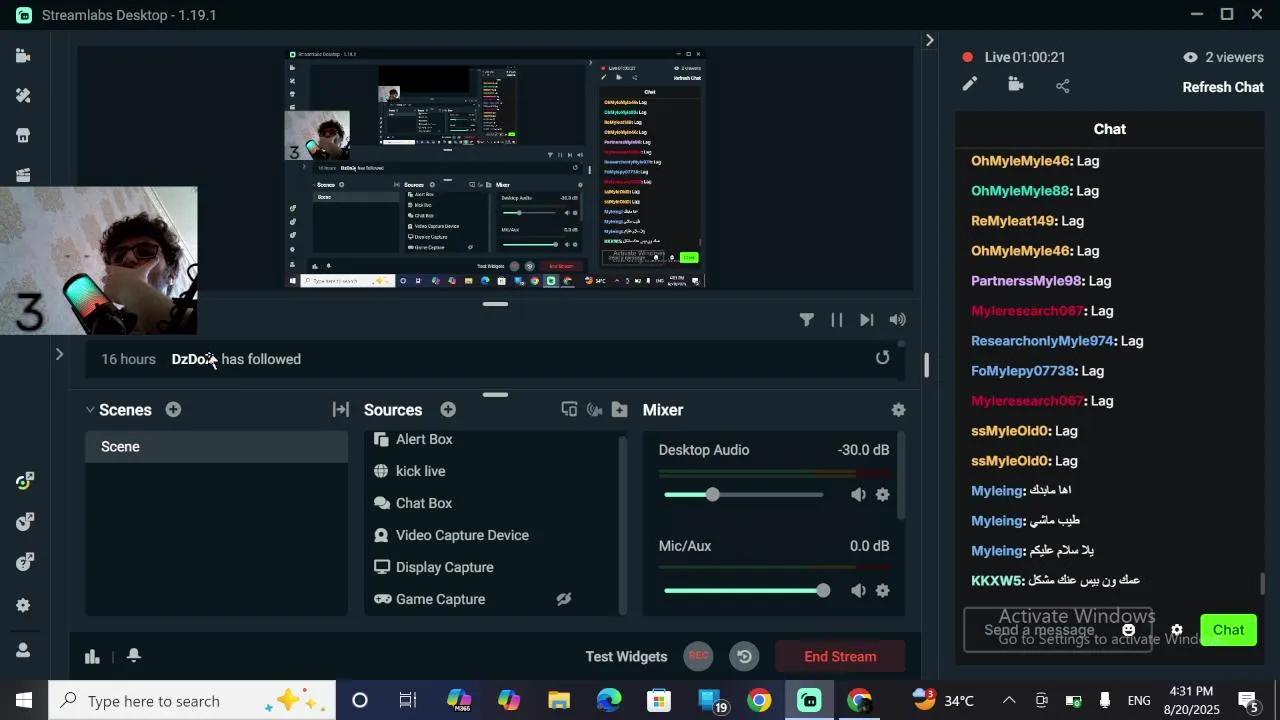Select the Scene item in Scenes list
Viewport: 1280px width, 720px height.
(x=216, y=447)
